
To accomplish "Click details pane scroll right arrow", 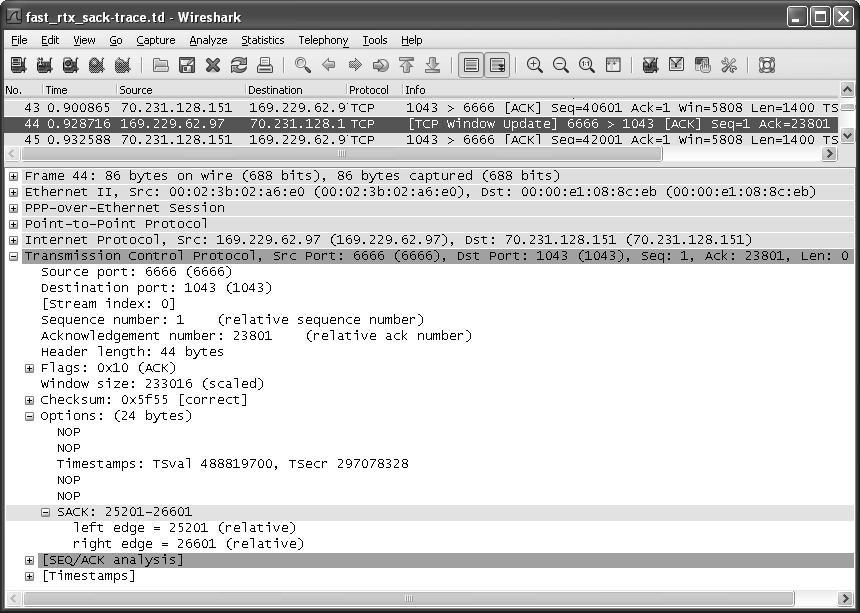I will (x=845, y=598).
